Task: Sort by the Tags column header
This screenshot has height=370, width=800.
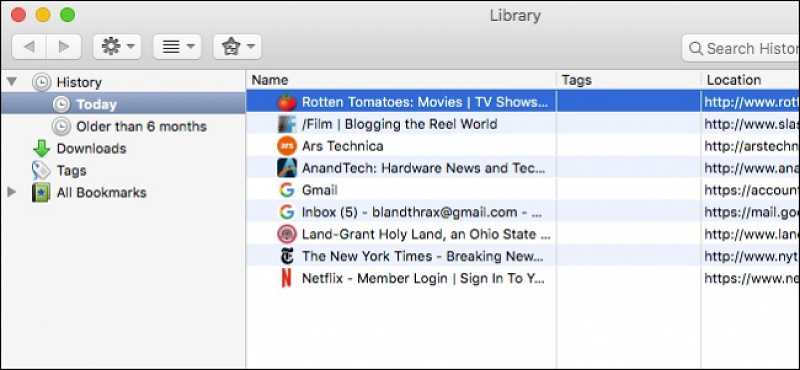Action: click(x=629, y=80)
